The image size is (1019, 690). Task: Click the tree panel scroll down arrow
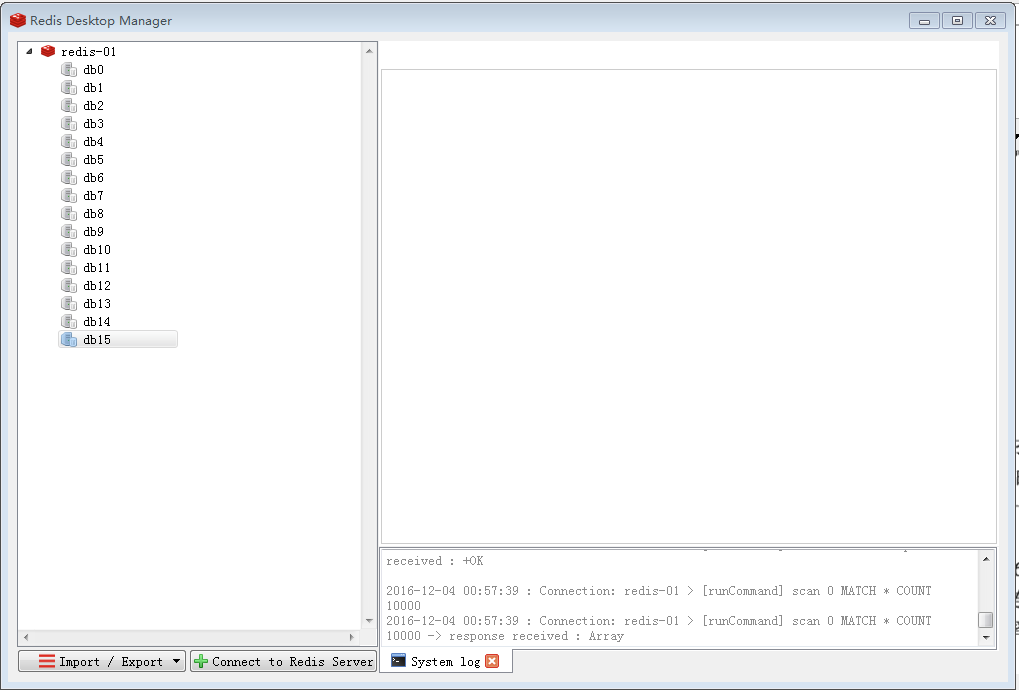point(369,621)
